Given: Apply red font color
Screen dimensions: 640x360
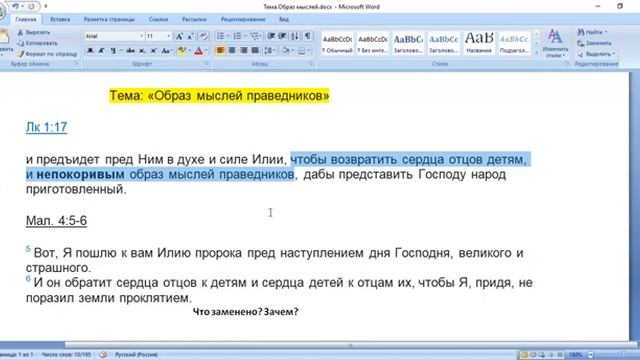Looking at the screenshot, I should (x=198, y=51).
